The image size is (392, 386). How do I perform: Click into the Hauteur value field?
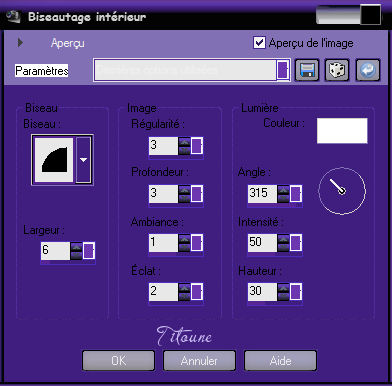pos(262,292)
